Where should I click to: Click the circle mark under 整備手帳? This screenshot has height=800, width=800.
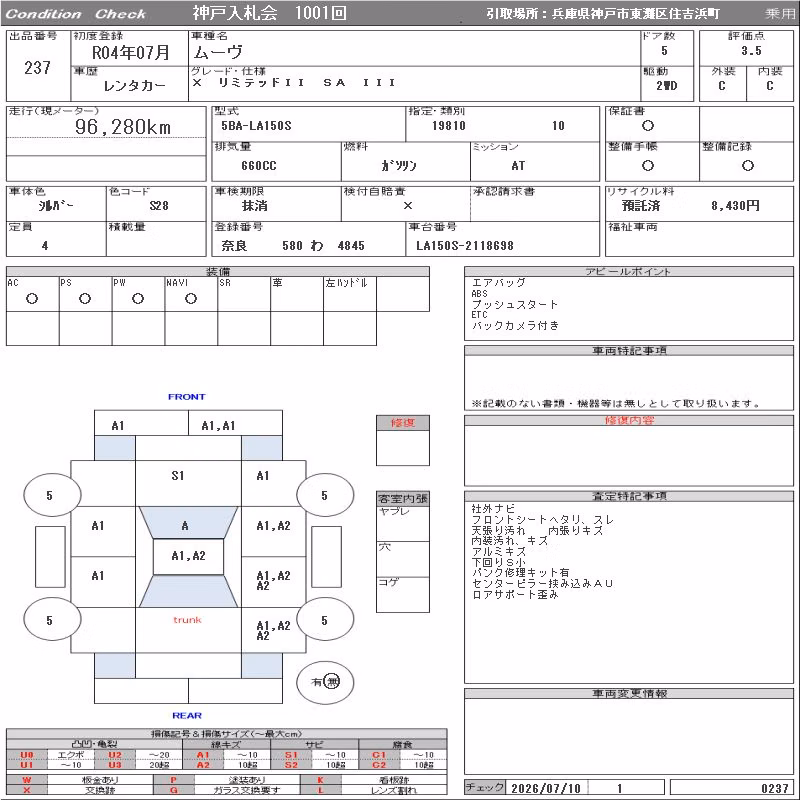[x=647, y=165]
